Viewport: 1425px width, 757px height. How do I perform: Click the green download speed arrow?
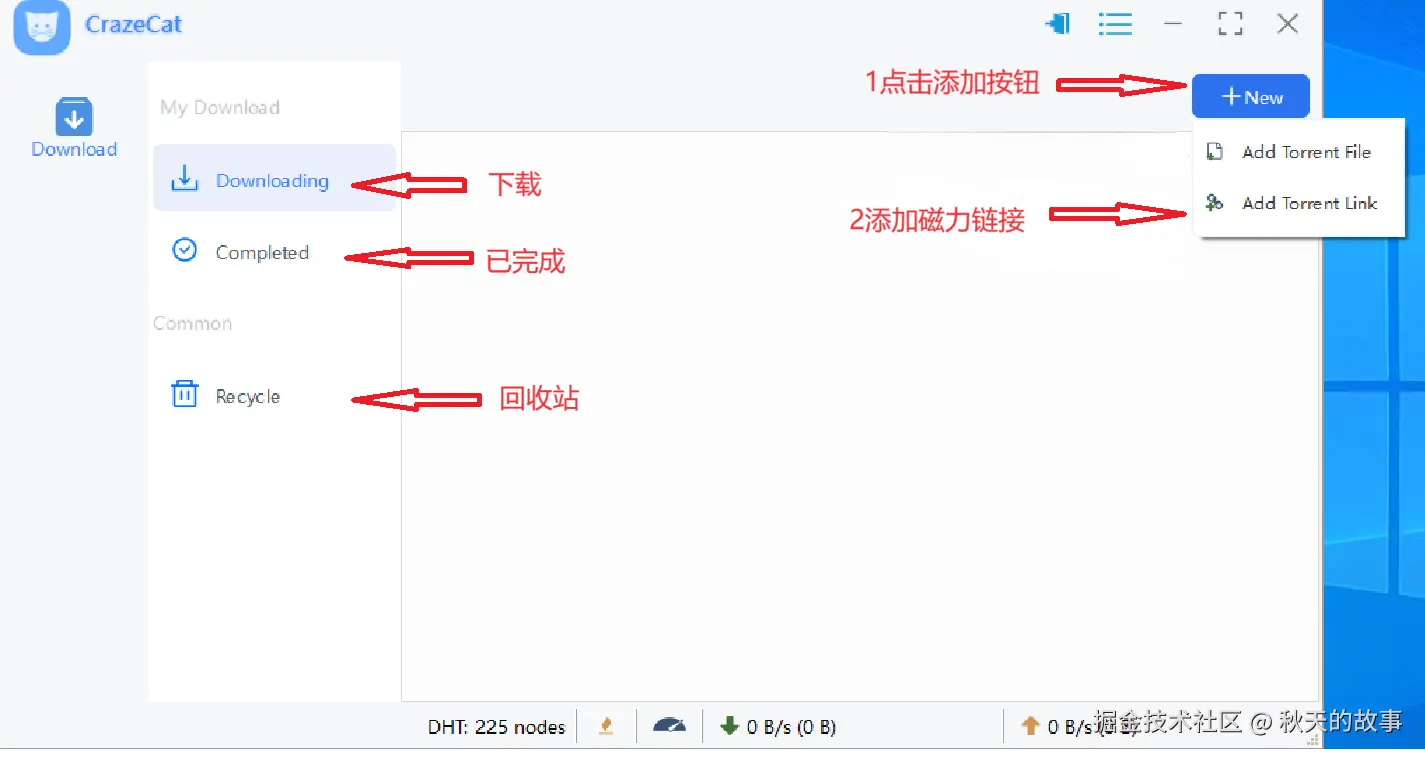click(x=730, y=726)
